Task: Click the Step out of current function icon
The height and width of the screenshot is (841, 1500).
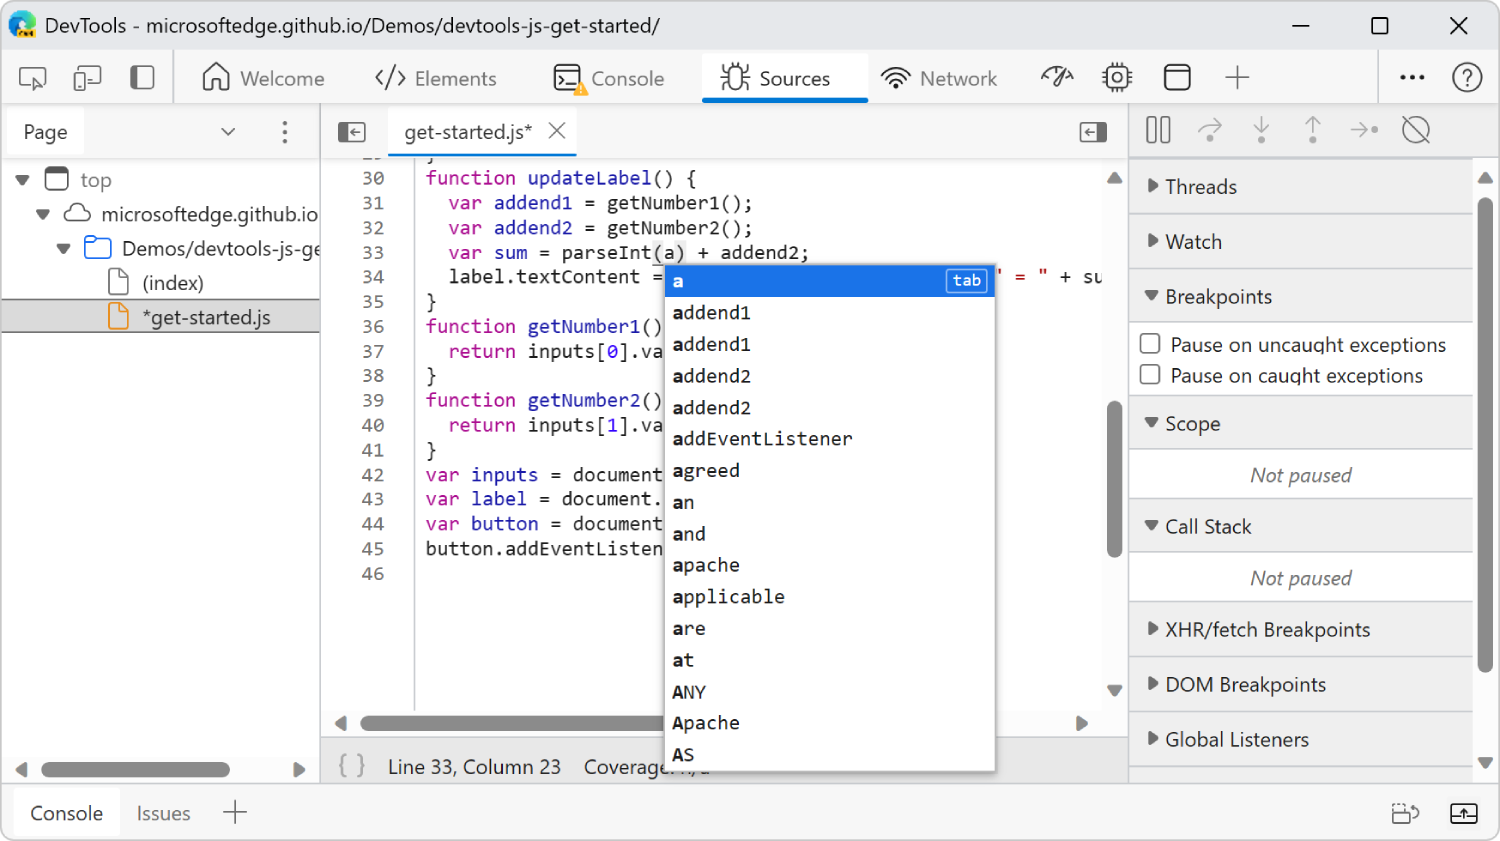Action: [x=1312, y=130]
